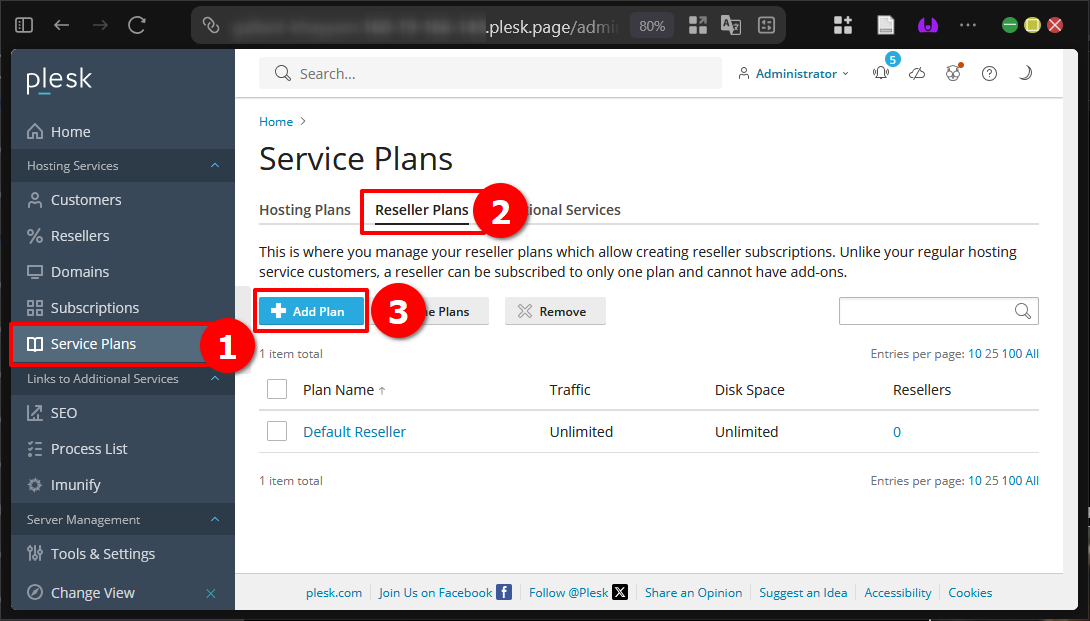
Task: Set entries per page to 100 above the table
Action: [x=1011, y=354]
